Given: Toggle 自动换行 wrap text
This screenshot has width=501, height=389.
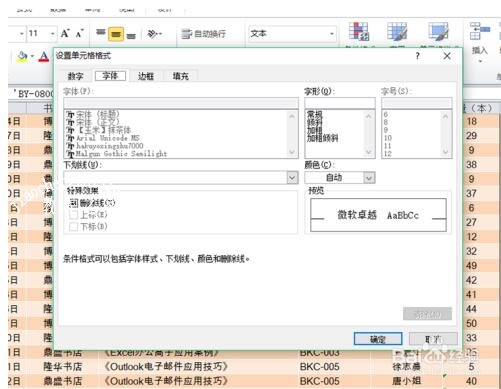Looking at the screenshot, I should (204, 34).
